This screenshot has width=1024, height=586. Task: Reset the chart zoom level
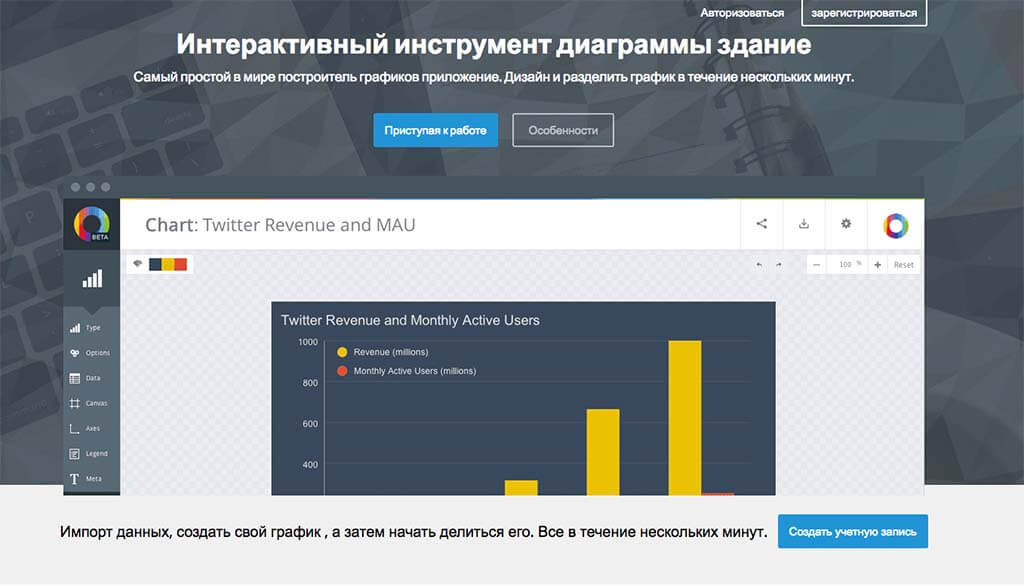[x=903, y=265]
